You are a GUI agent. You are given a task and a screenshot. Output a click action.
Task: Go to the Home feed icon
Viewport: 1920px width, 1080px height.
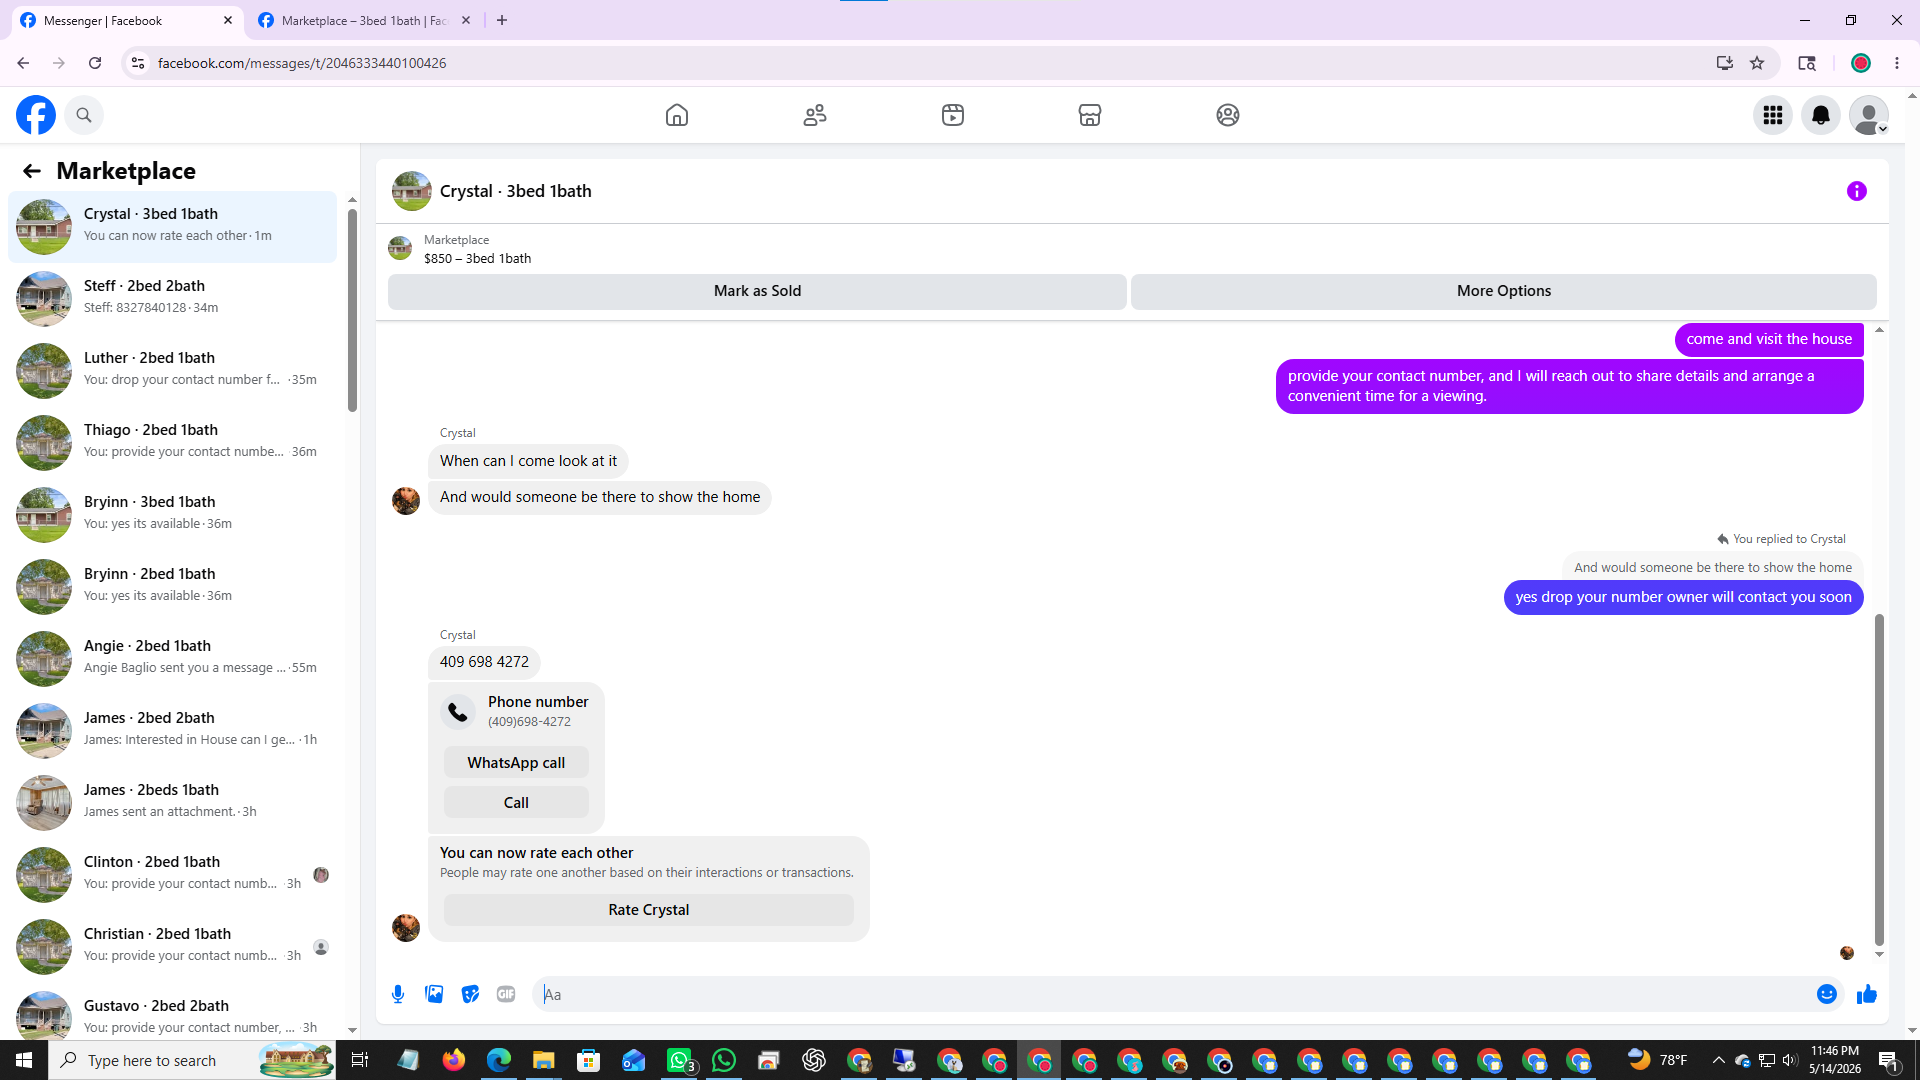pos(677,115)
